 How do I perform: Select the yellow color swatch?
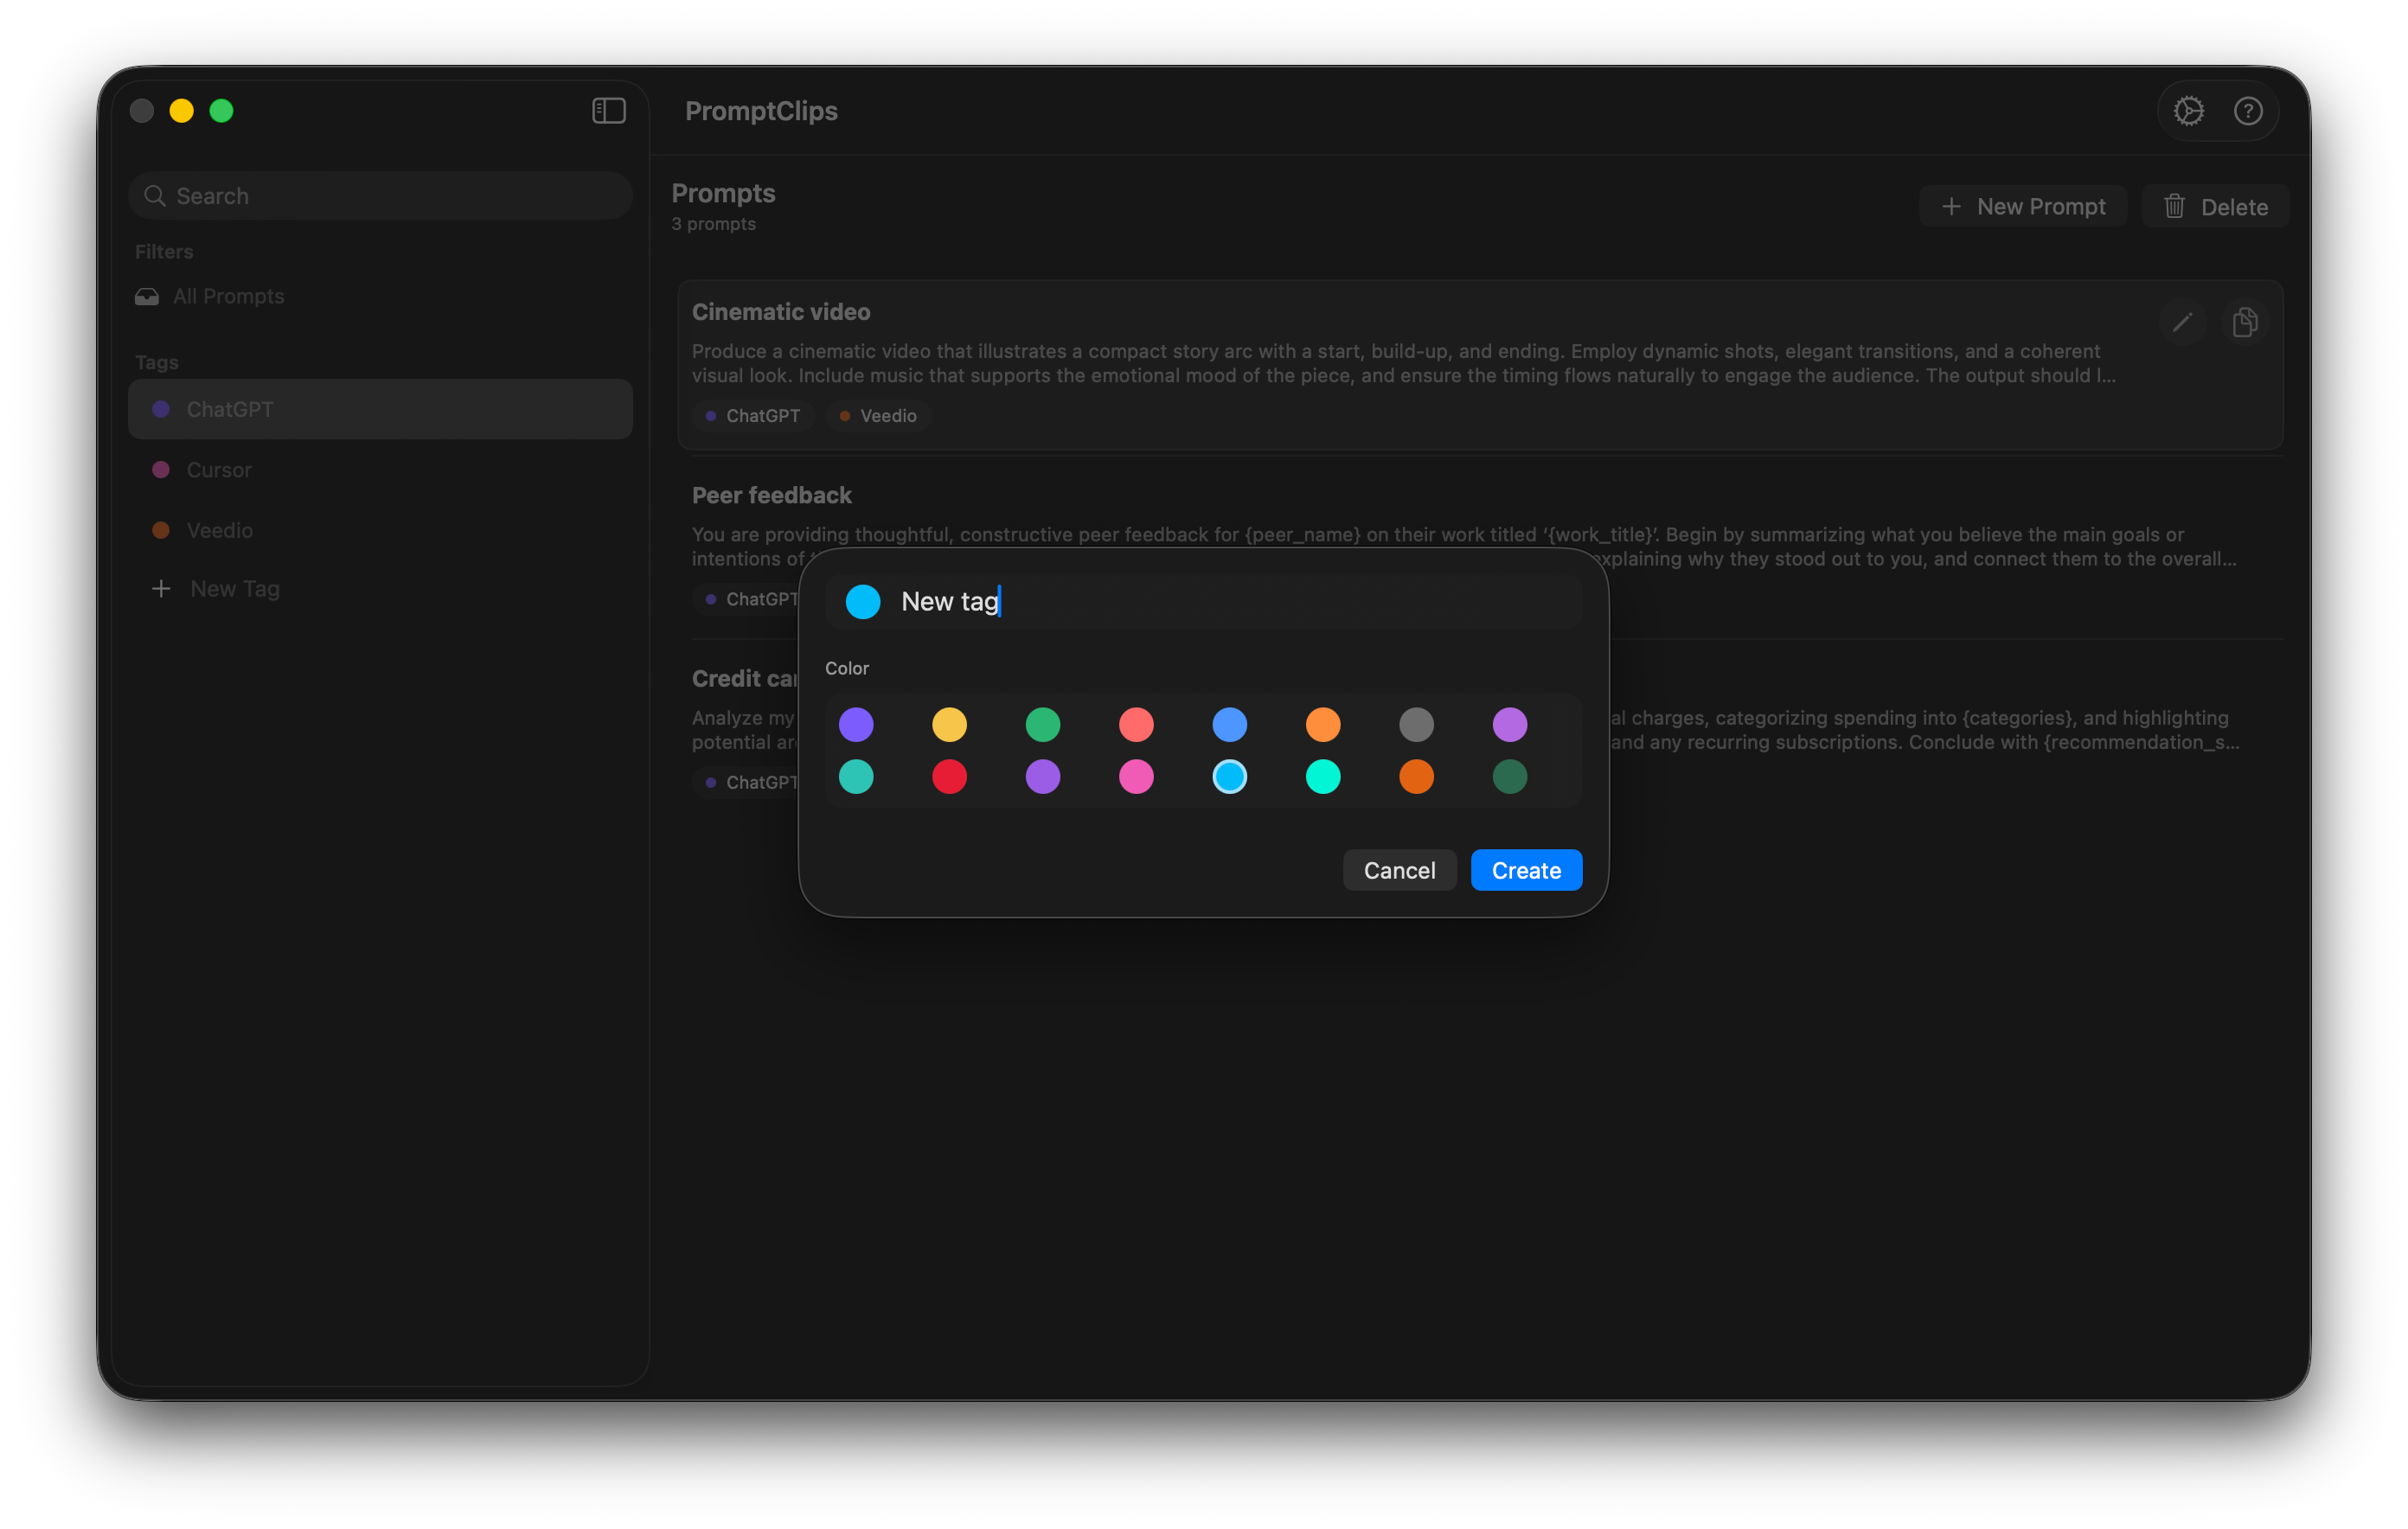pos(949,724)
